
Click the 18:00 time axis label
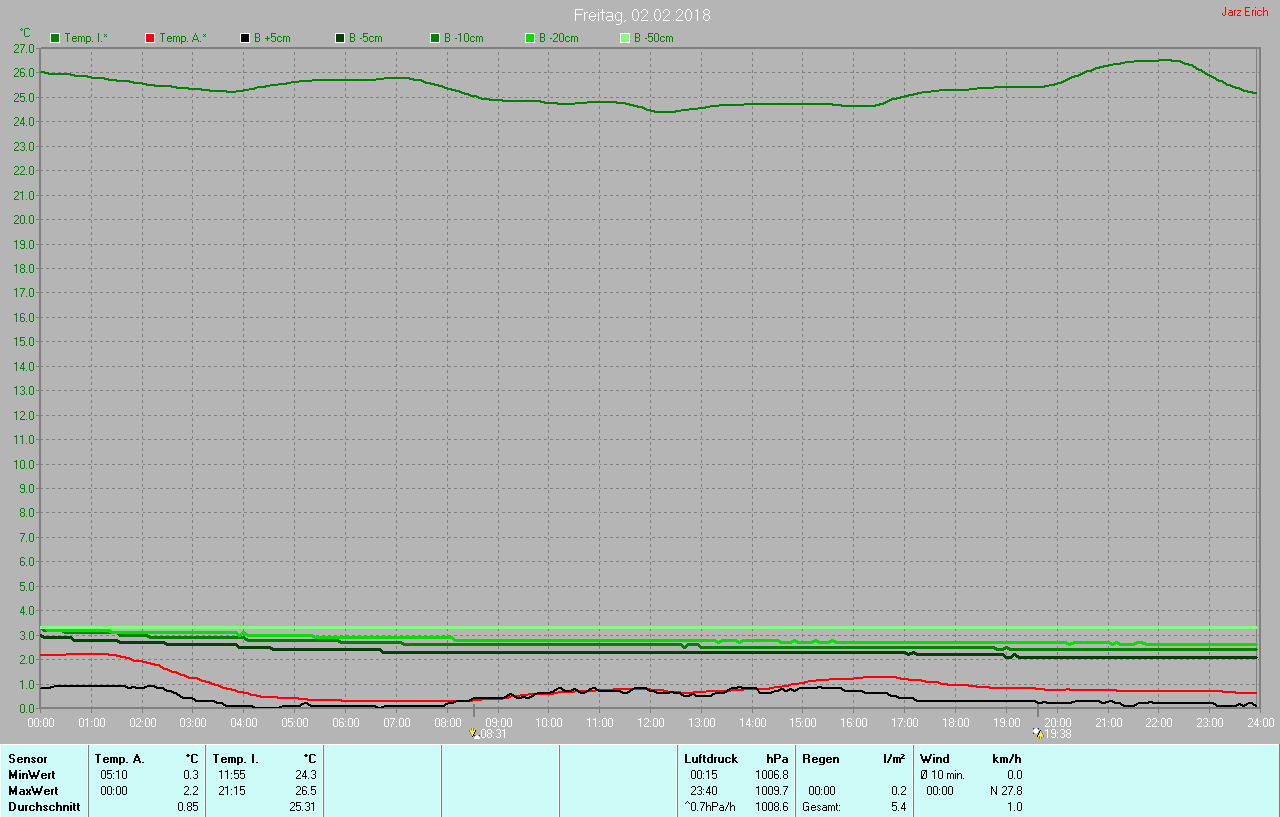(955, 722)
